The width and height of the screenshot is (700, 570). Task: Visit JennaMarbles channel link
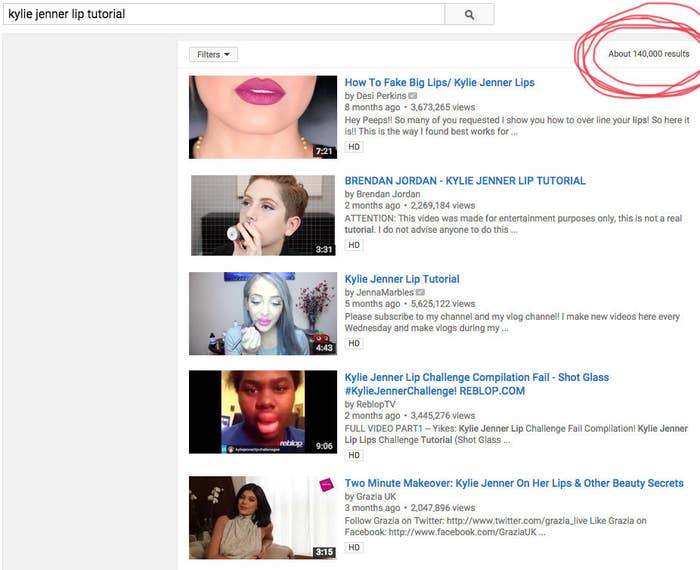[385, 292]
